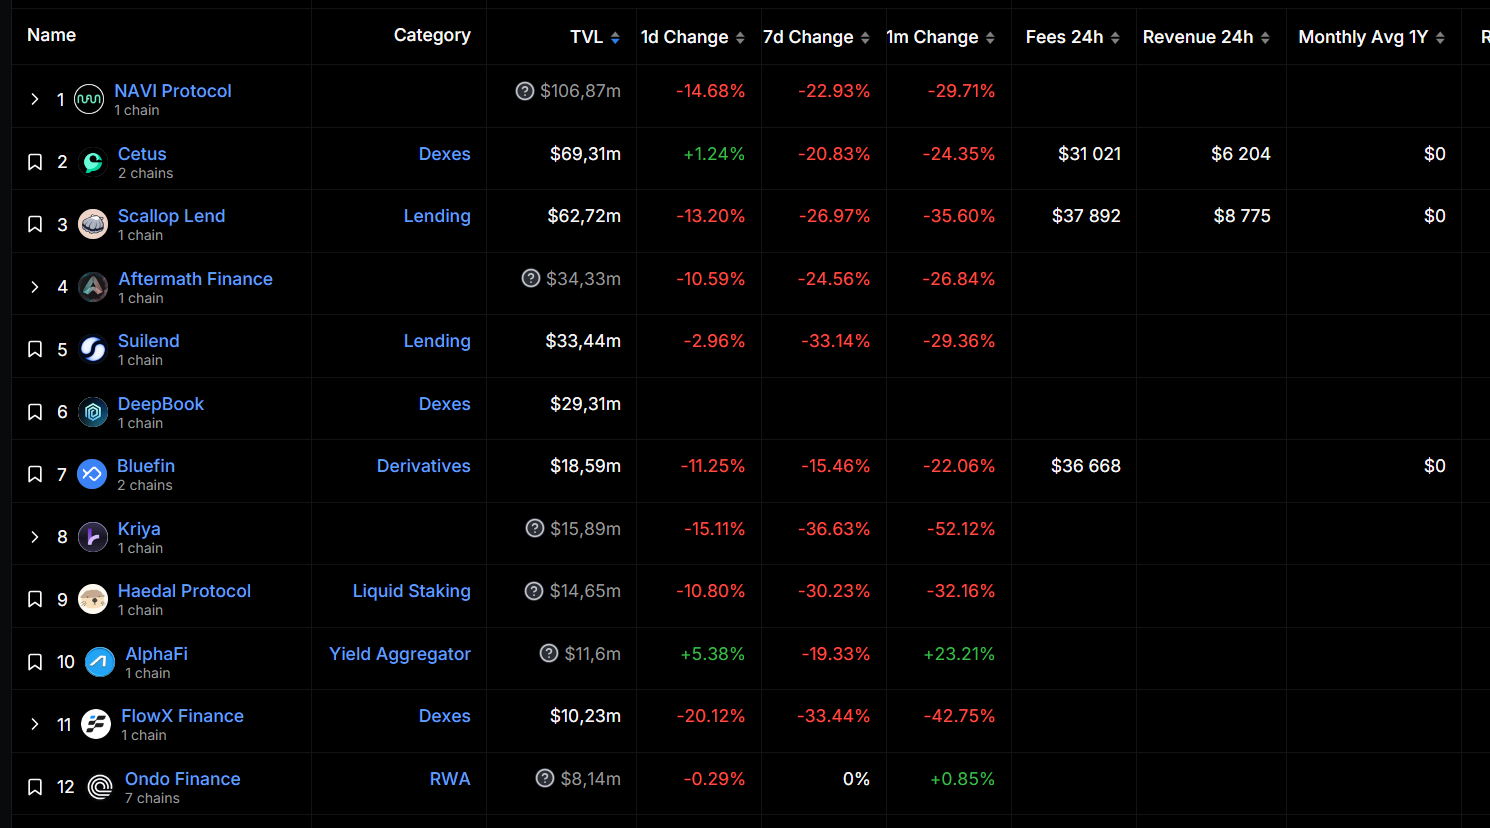1490x828 pixels.
Task: Open the Scallop Lend protocol page
Action: 171,216
